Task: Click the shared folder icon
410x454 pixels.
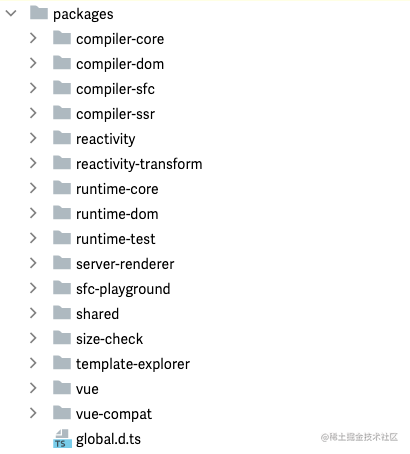Action: 62,313
